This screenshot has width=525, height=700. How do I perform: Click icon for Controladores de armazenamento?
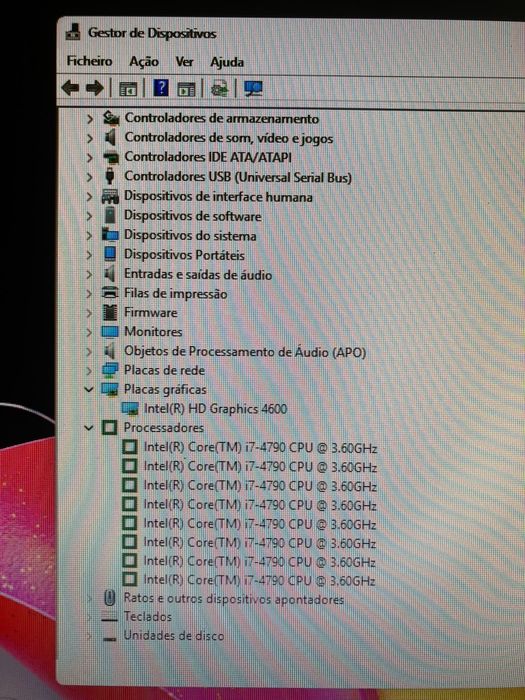[111, 118]
